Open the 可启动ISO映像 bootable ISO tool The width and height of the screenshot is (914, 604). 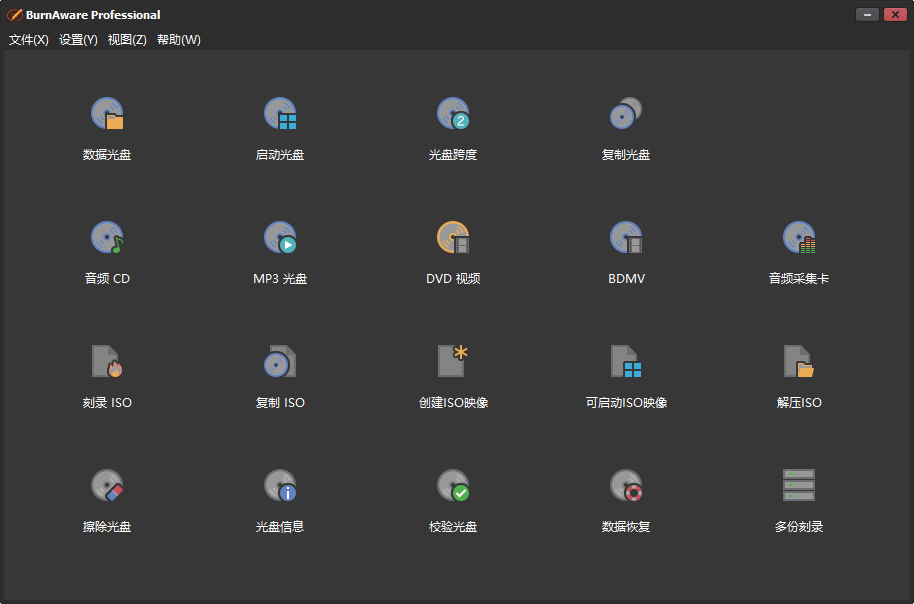(626, 362)
